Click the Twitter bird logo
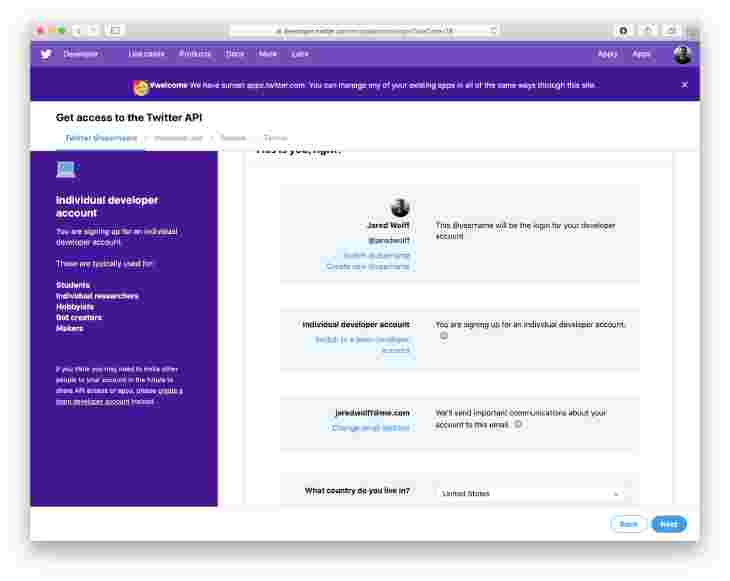This screenshot has height=581, width=730. click(x=46, y=54)
